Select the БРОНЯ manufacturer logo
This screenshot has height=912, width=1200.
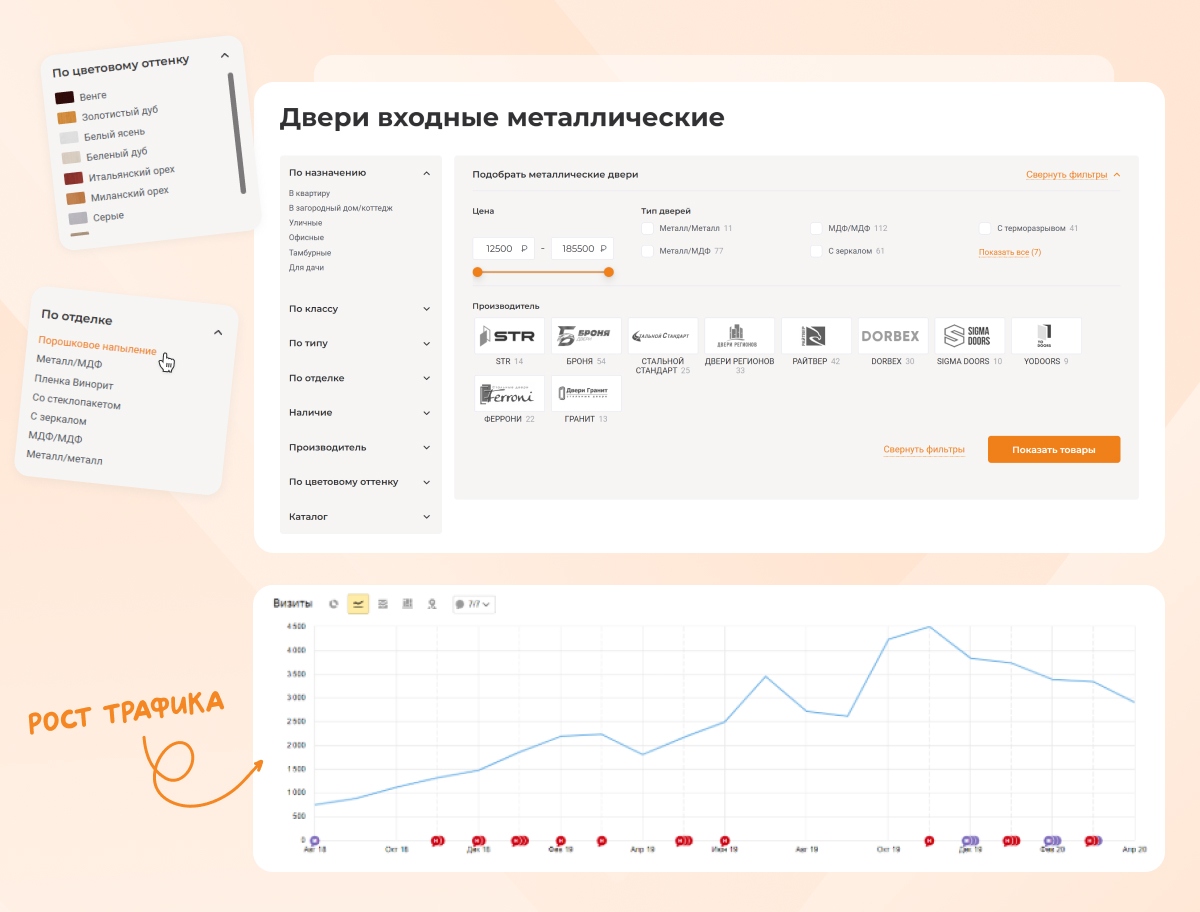tap(586, 336)
